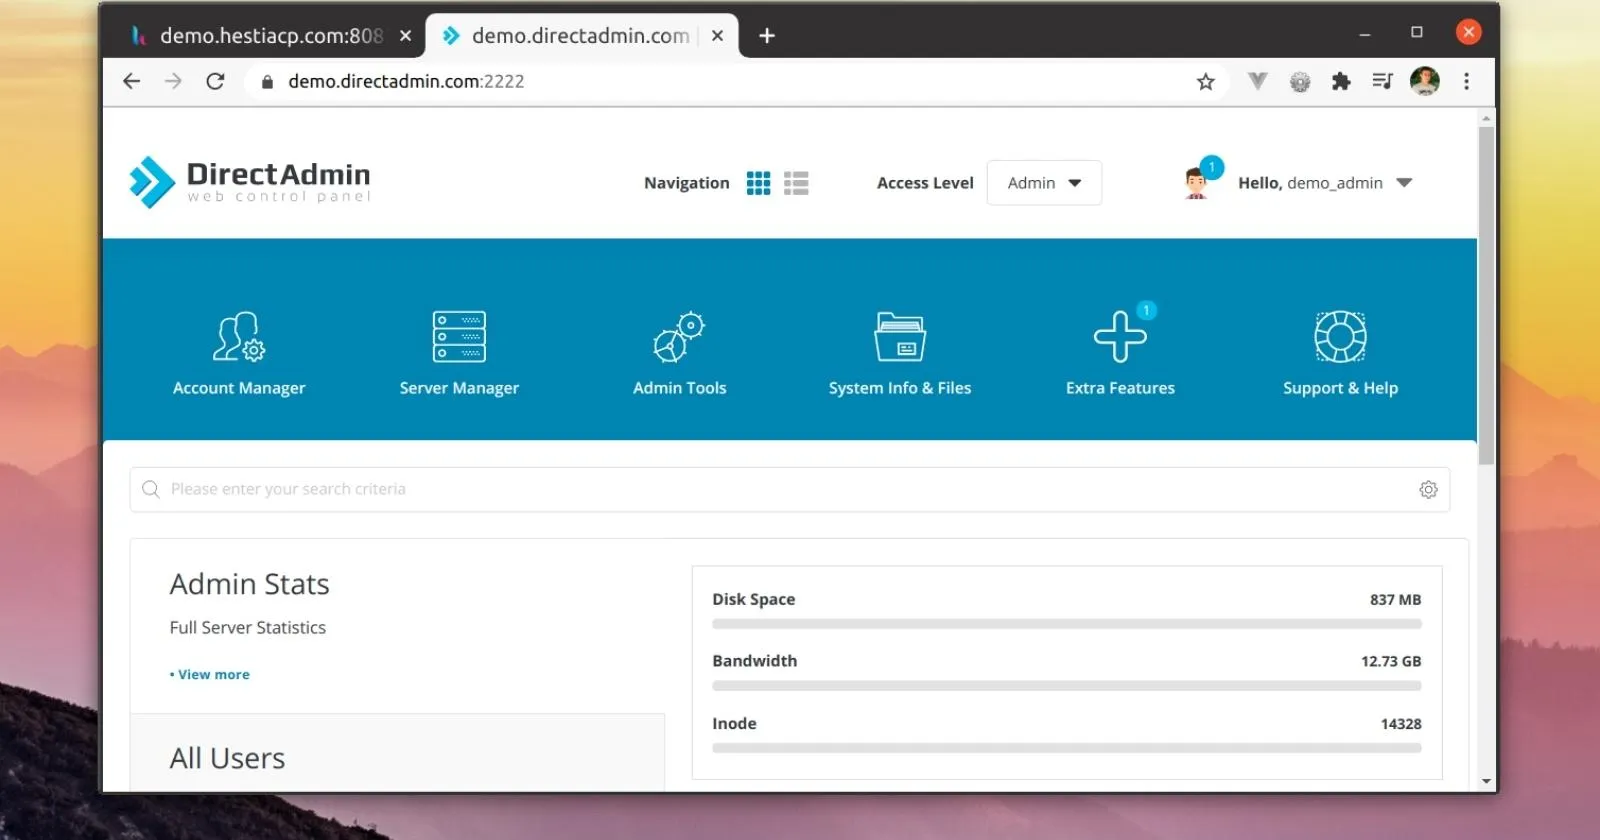Click the page vertical scrollbar
The image size is (1600, 840).
[1486, 295]
